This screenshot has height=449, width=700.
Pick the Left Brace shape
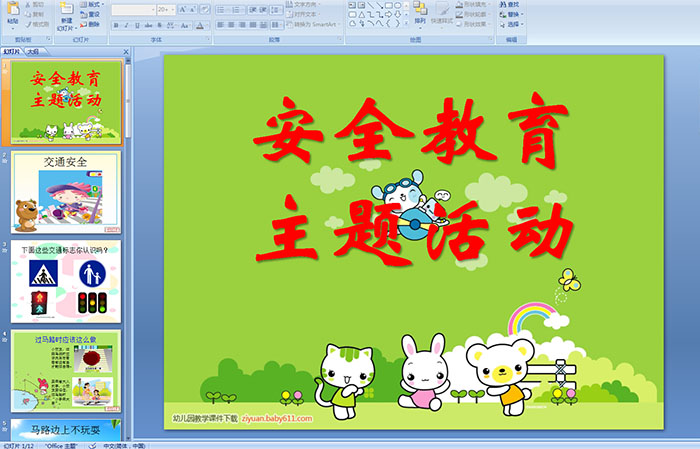pyautogui.click(x=388, y=23)
